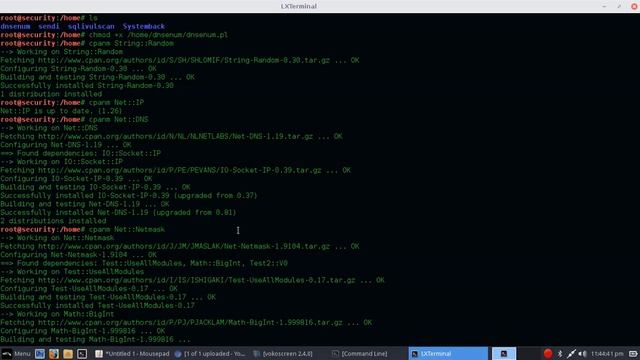Click the 'cpanm String::Random' command text
This screenshot has width=640, height=360.
(x=131, y=43)
